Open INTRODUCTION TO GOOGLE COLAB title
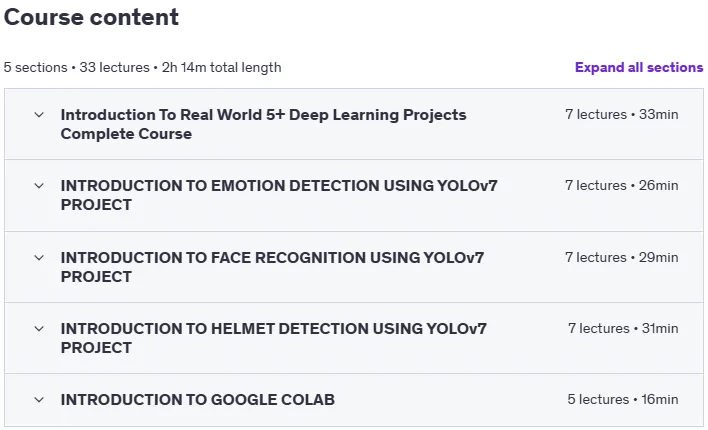Image resolution: width=708 pixels, height=430 pixels. coord(198,400)
